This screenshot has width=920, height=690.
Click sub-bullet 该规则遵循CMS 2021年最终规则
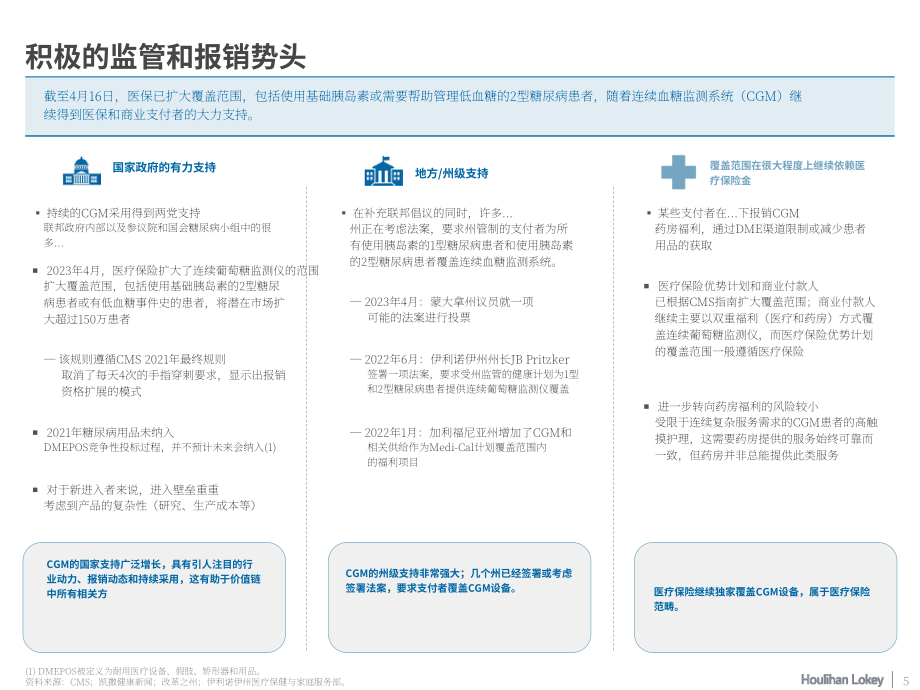[142, 359]
